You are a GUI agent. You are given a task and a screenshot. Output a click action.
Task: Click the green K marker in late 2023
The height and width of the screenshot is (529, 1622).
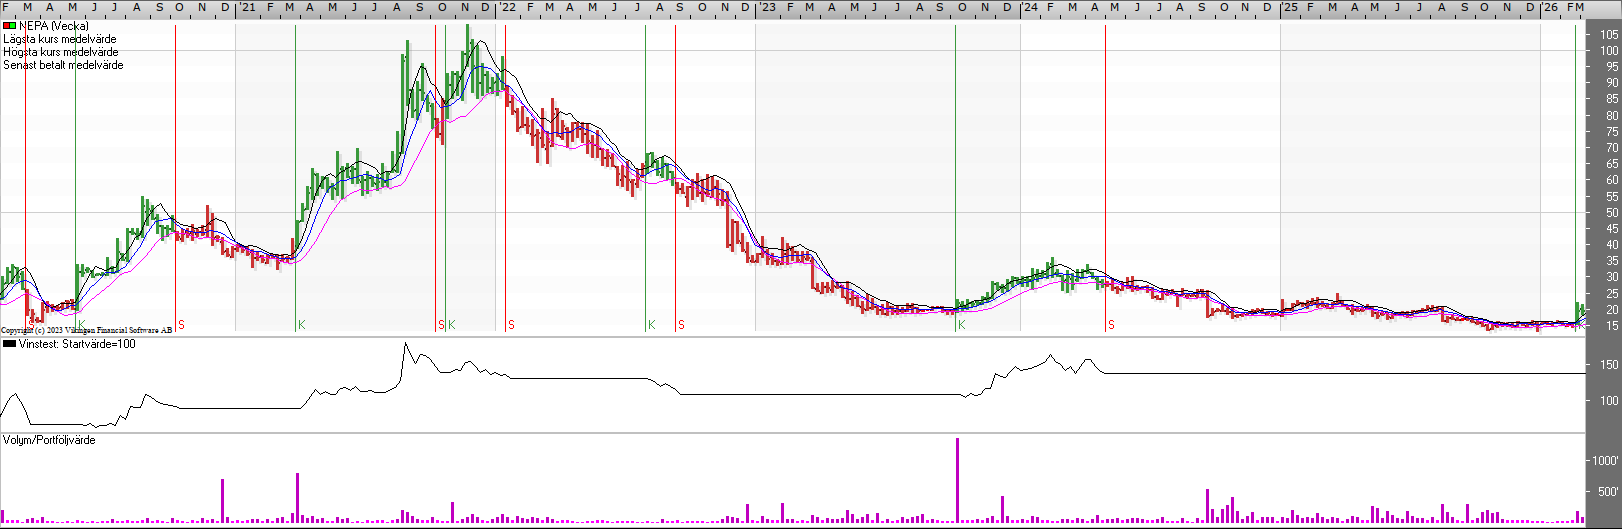tap(961, 325)
